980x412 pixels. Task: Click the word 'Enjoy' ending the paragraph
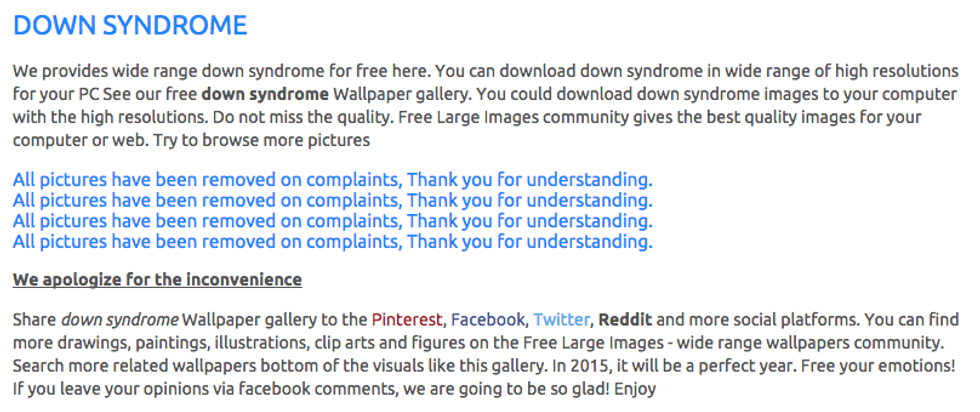[x=635, y=389]
